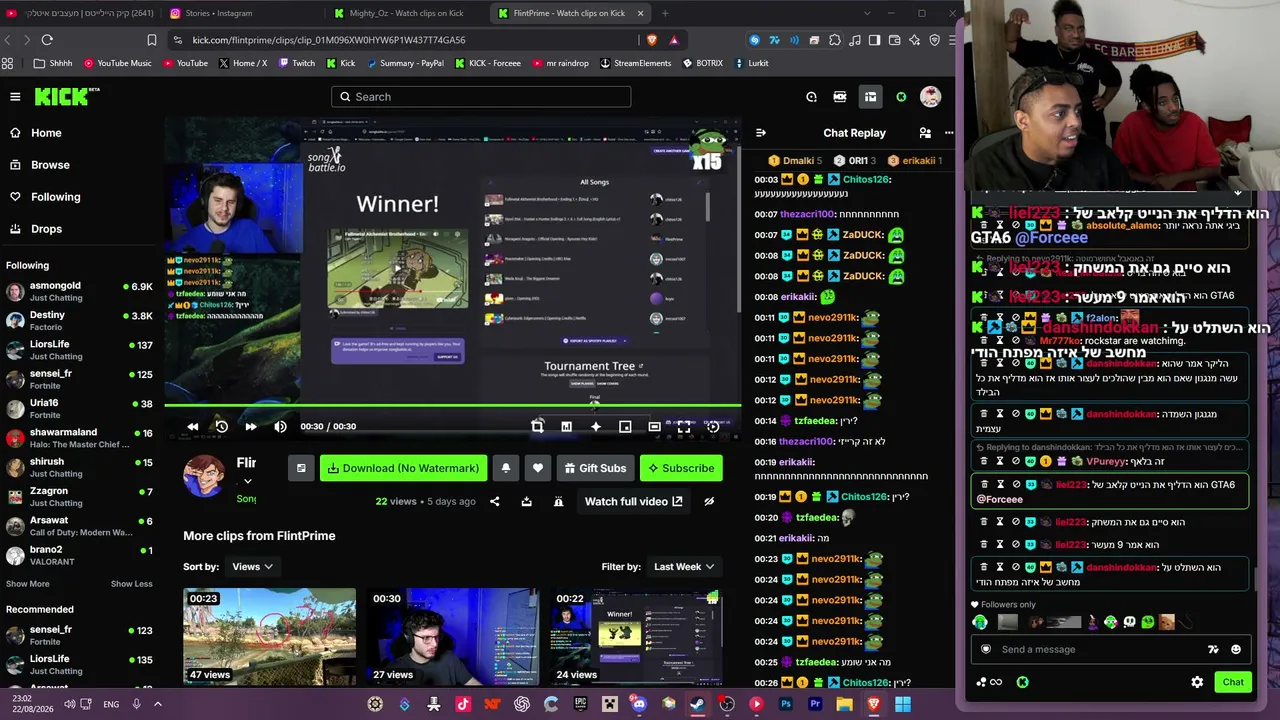Collapse the Chat Replay panel arrow
1280x720 pixels.
[761, 133]
